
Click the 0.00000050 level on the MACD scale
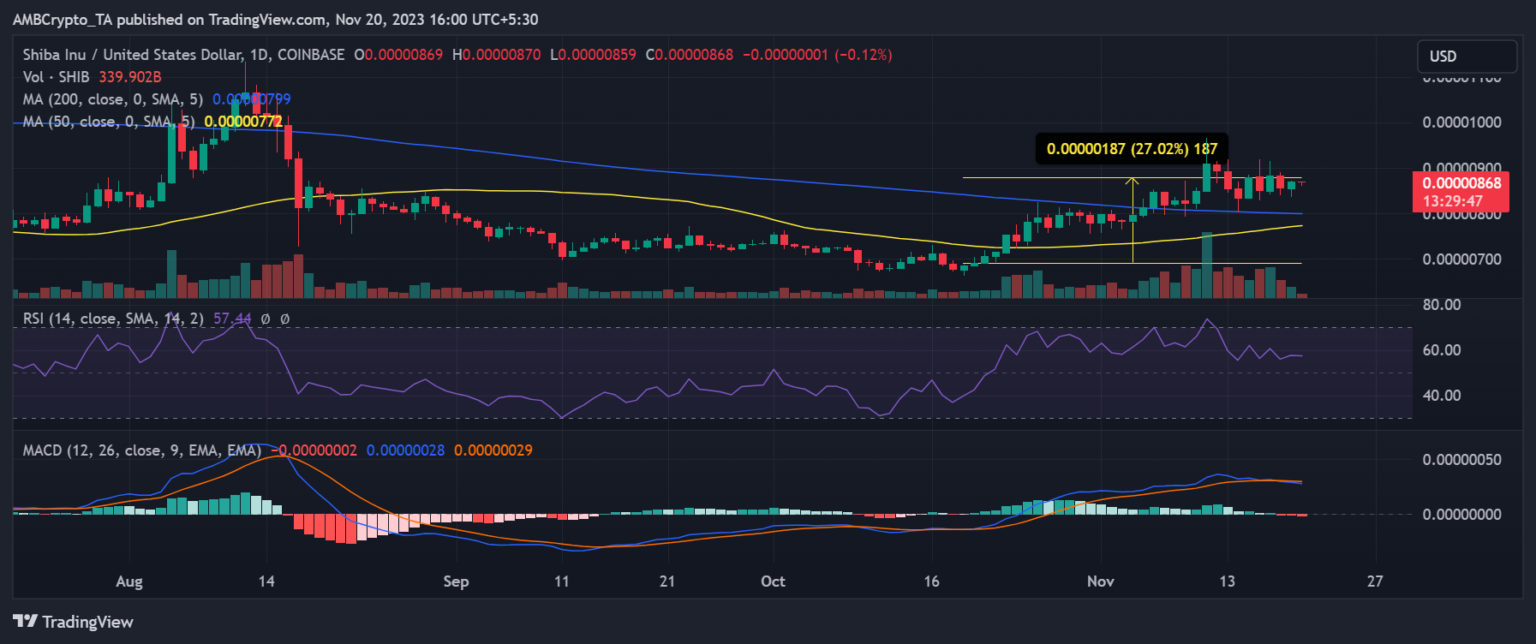tap(1461, 458)
